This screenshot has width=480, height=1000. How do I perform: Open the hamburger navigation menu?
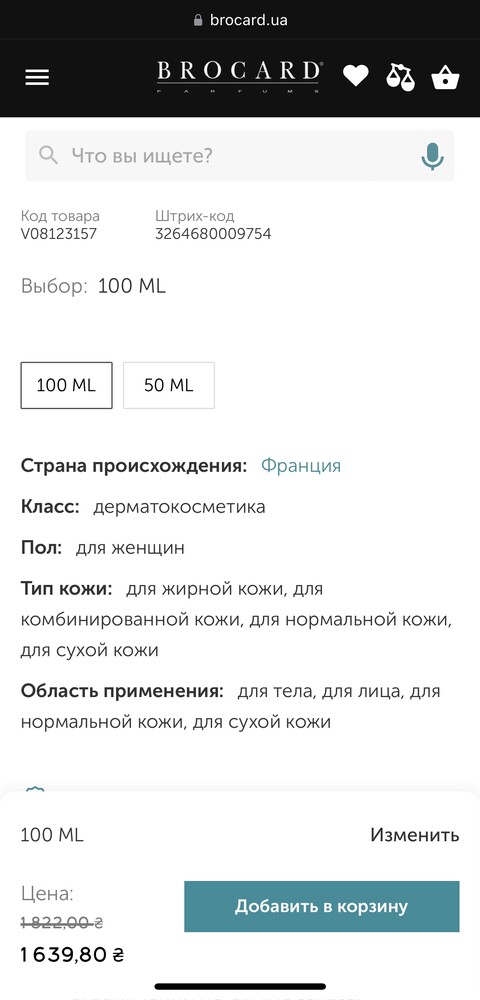37,77
